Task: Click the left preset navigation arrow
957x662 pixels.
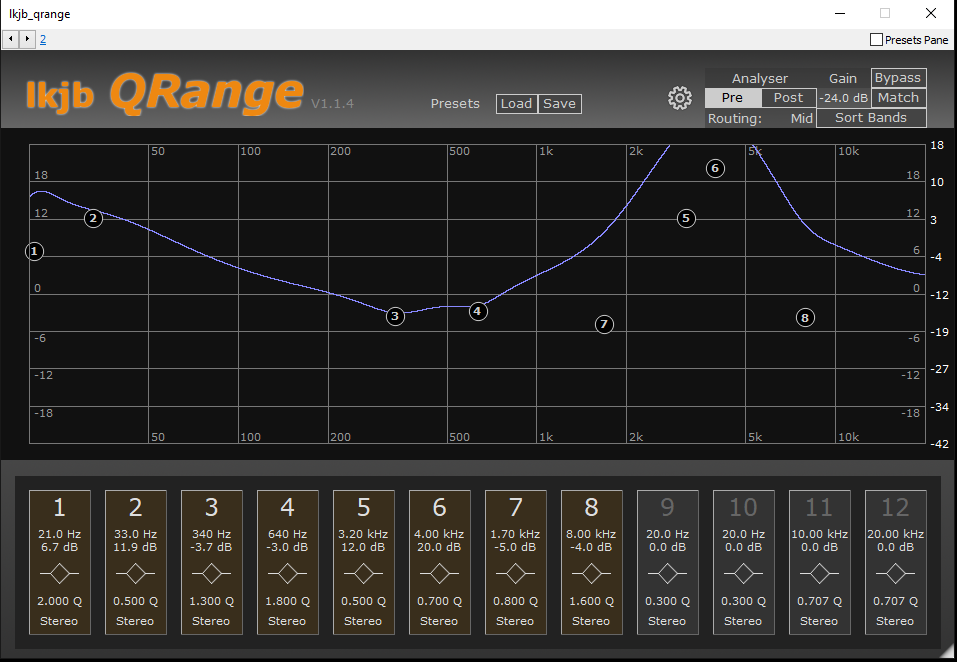Action: 10,38
